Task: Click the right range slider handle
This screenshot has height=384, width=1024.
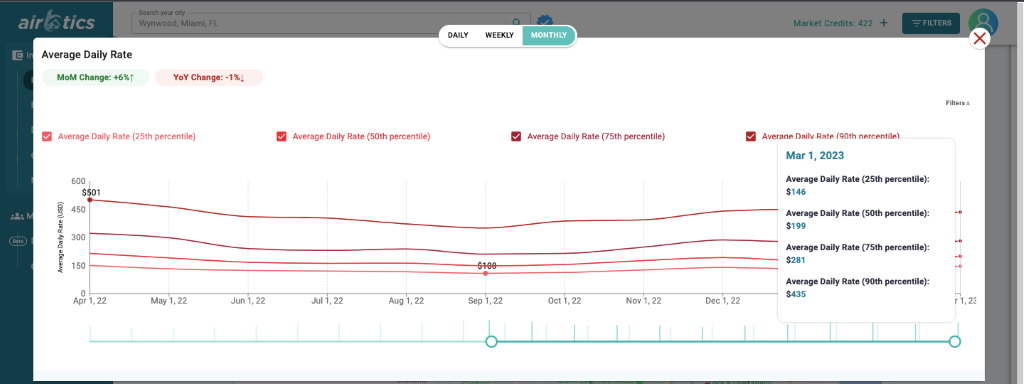Action: pyautogui.click(x=955, y=341)
